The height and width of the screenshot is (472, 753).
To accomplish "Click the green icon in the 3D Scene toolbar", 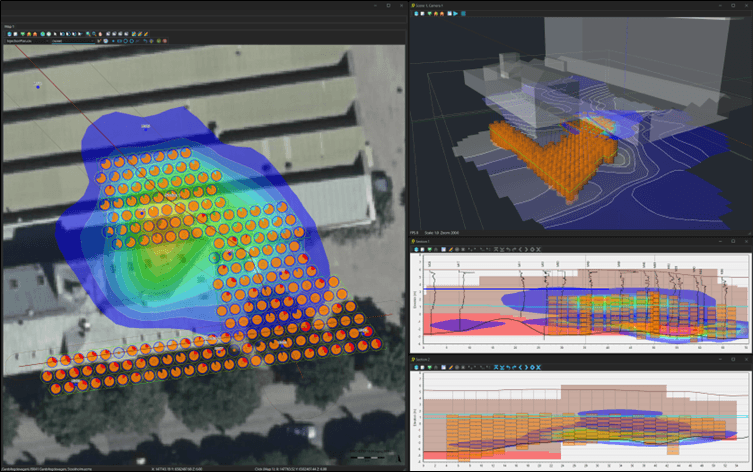I will coord(430,13).
